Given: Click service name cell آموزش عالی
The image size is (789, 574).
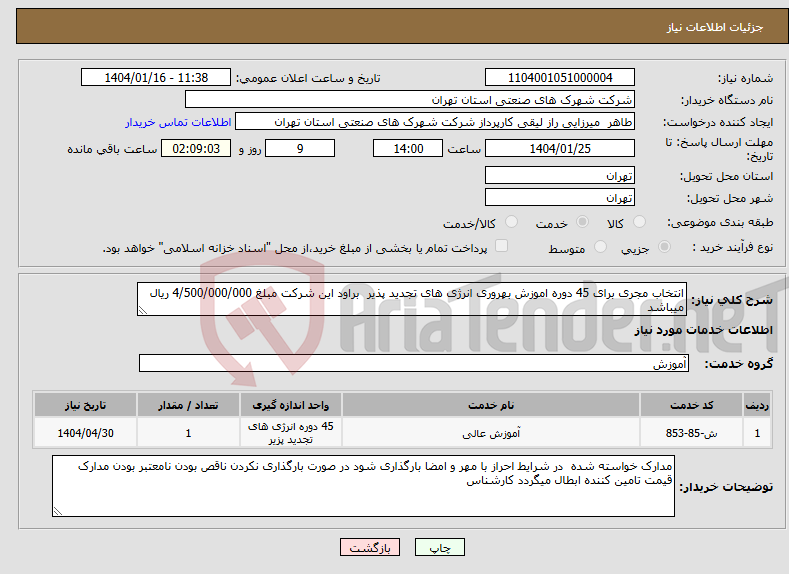Looking at the screenshot, I should 491,433.
